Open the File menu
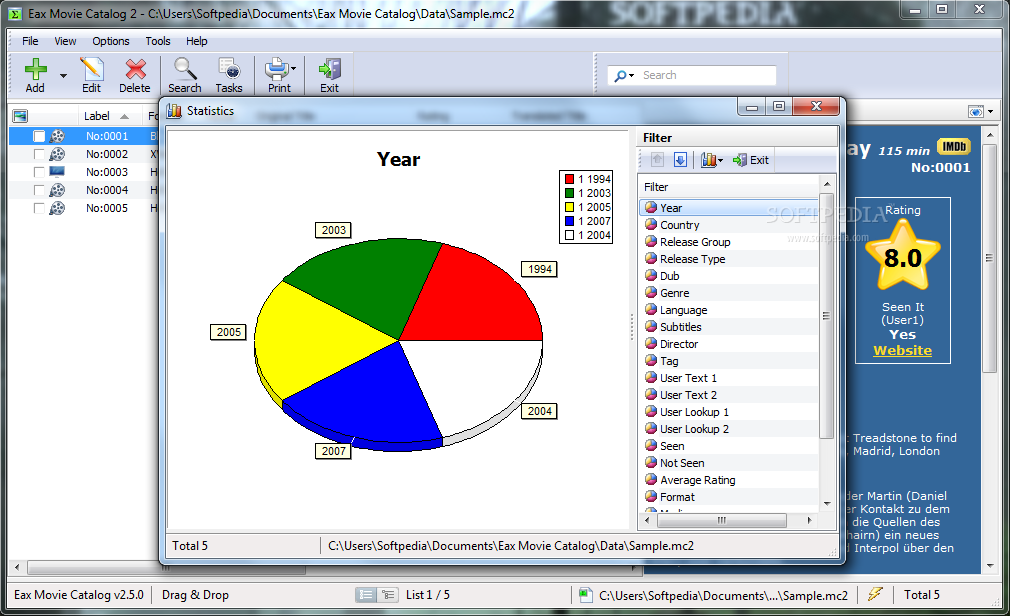 pyautogui.click(x=30, y=41)
